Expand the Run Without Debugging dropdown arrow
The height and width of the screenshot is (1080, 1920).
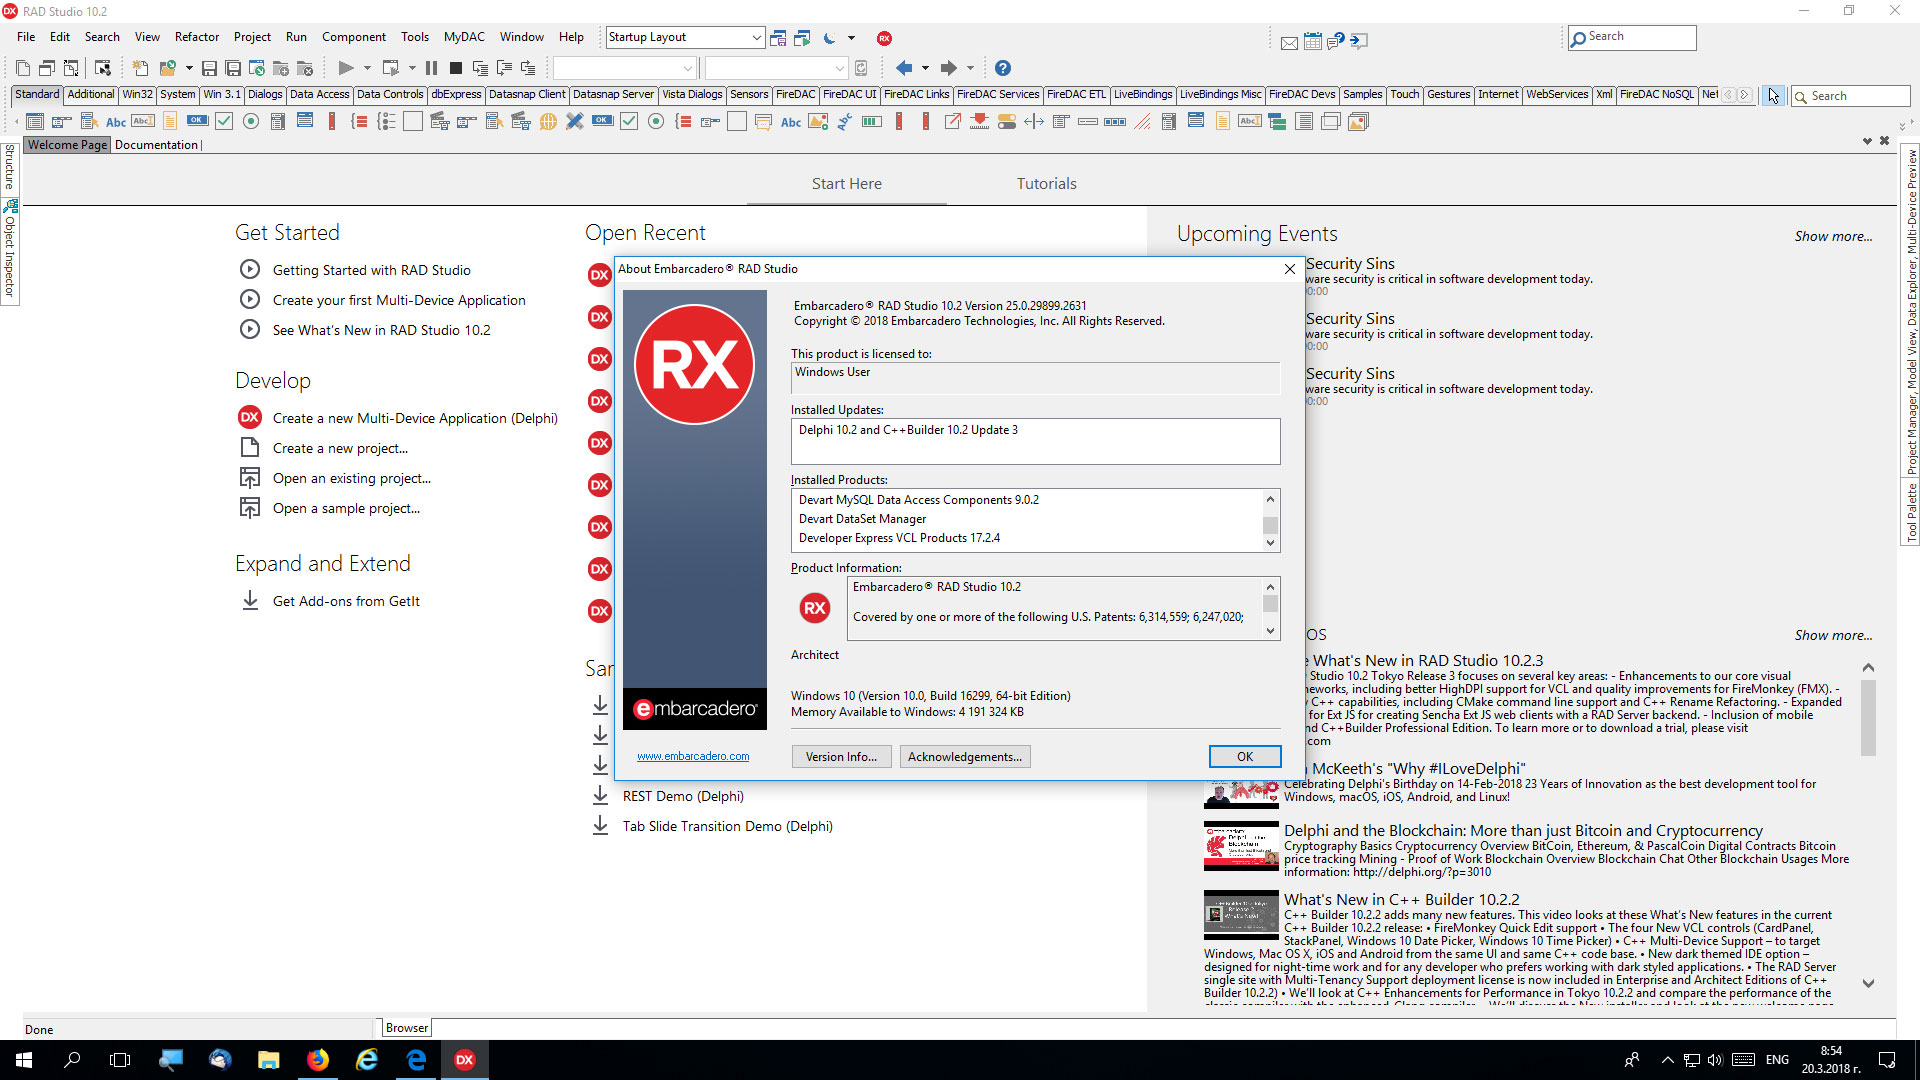pyautogui.click(x=412, y=68)
